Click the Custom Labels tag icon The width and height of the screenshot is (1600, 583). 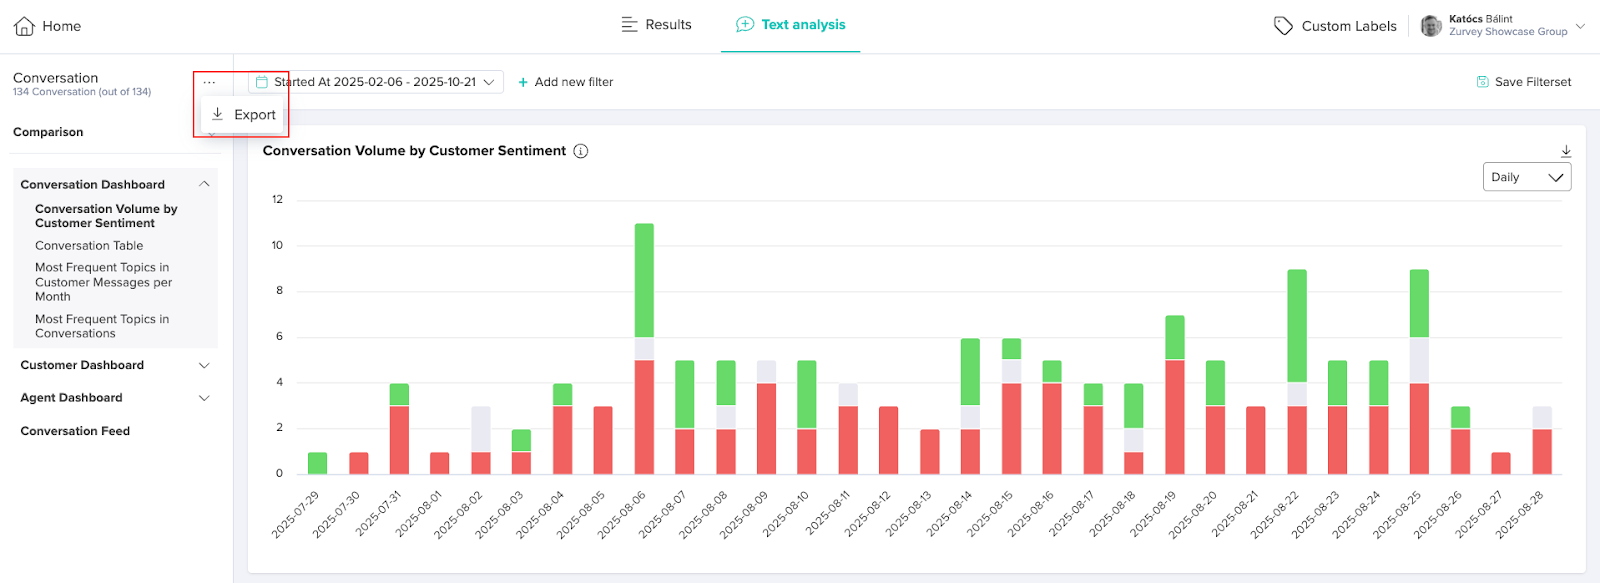[1283, 26]
